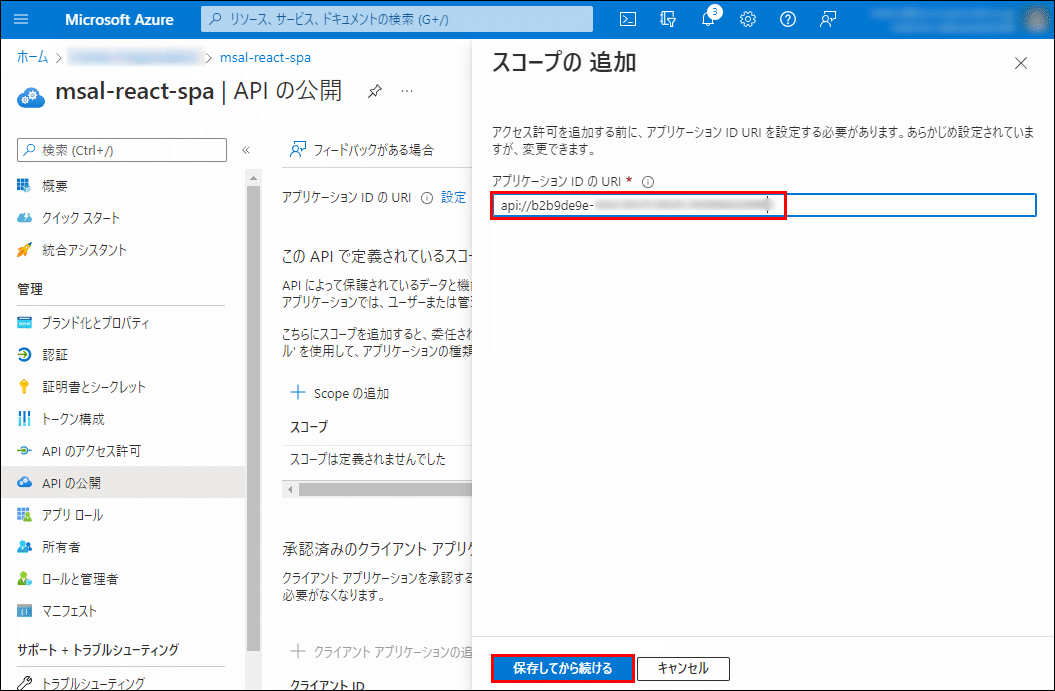Open the notifications bell
Image resolution: width=1055 pixels, height=691 pixels.
(708, 19)
